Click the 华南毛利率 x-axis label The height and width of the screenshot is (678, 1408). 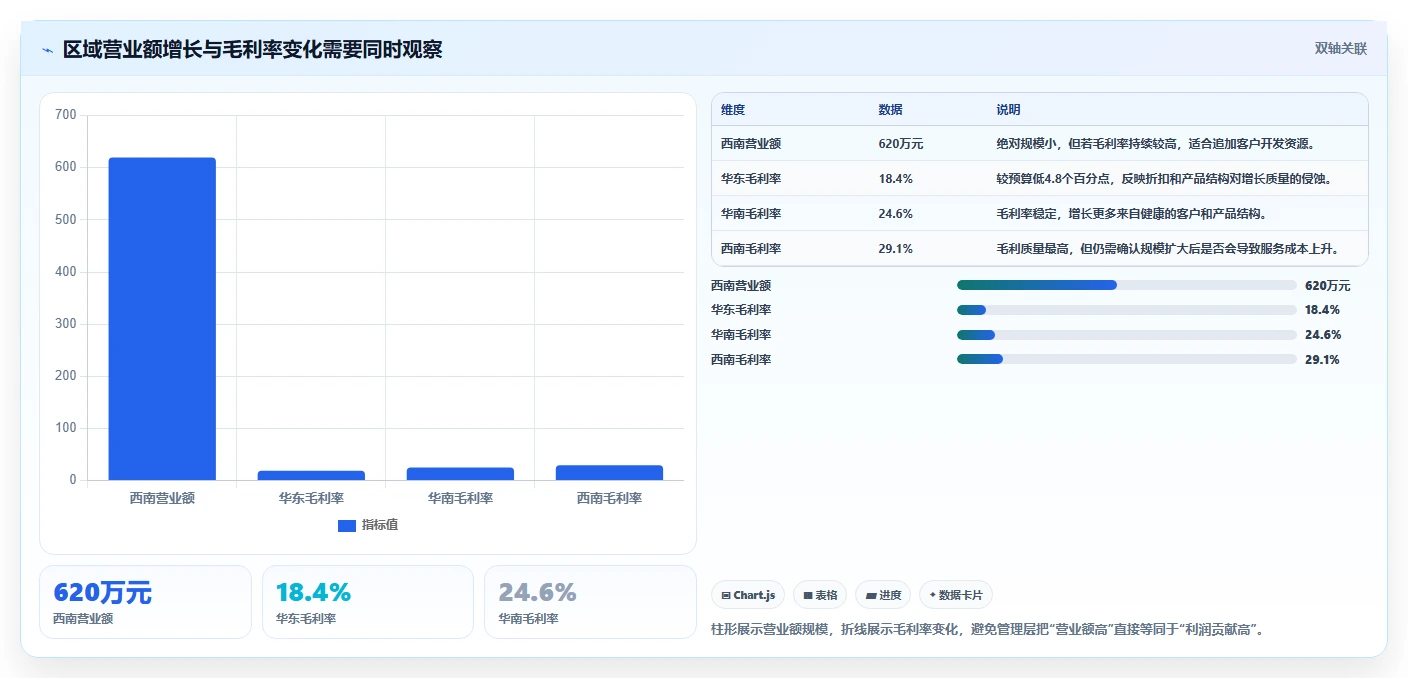tap(460, 497)
